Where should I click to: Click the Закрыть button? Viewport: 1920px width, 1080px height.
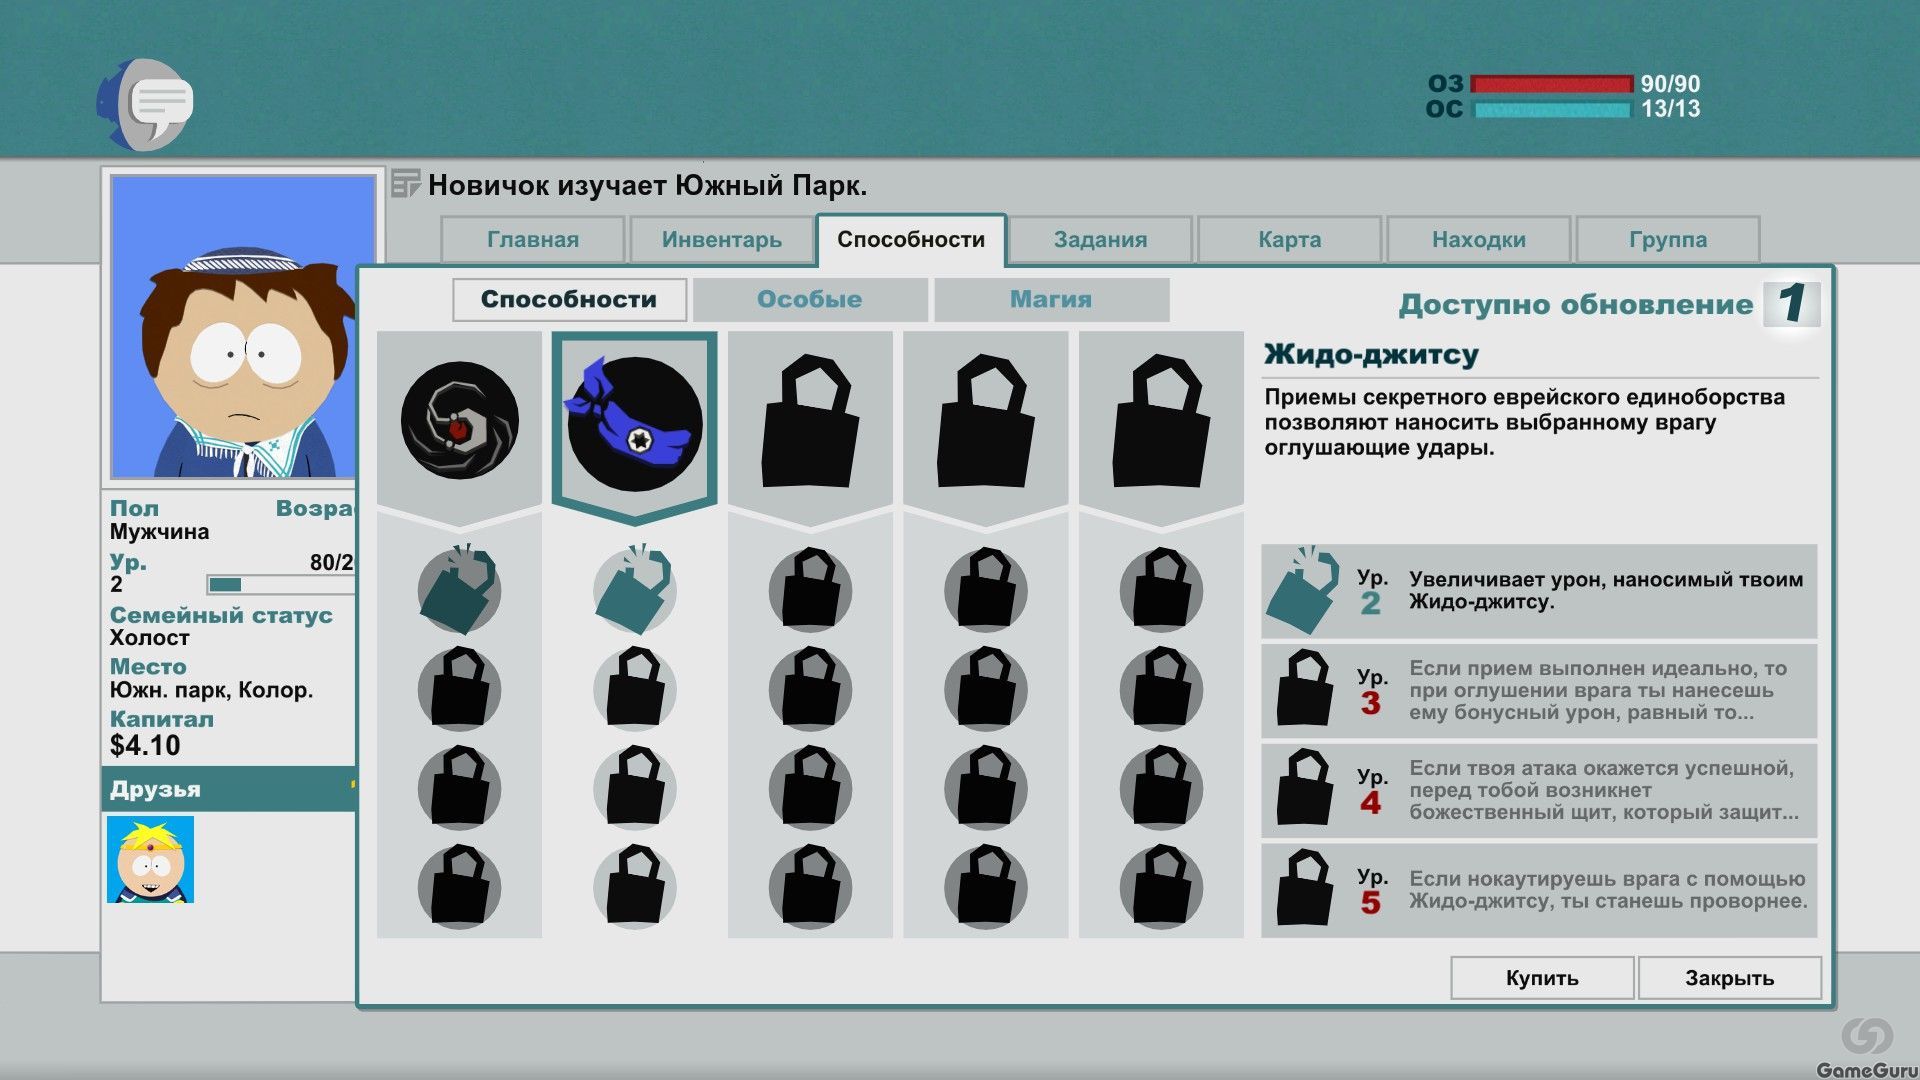1730,977
